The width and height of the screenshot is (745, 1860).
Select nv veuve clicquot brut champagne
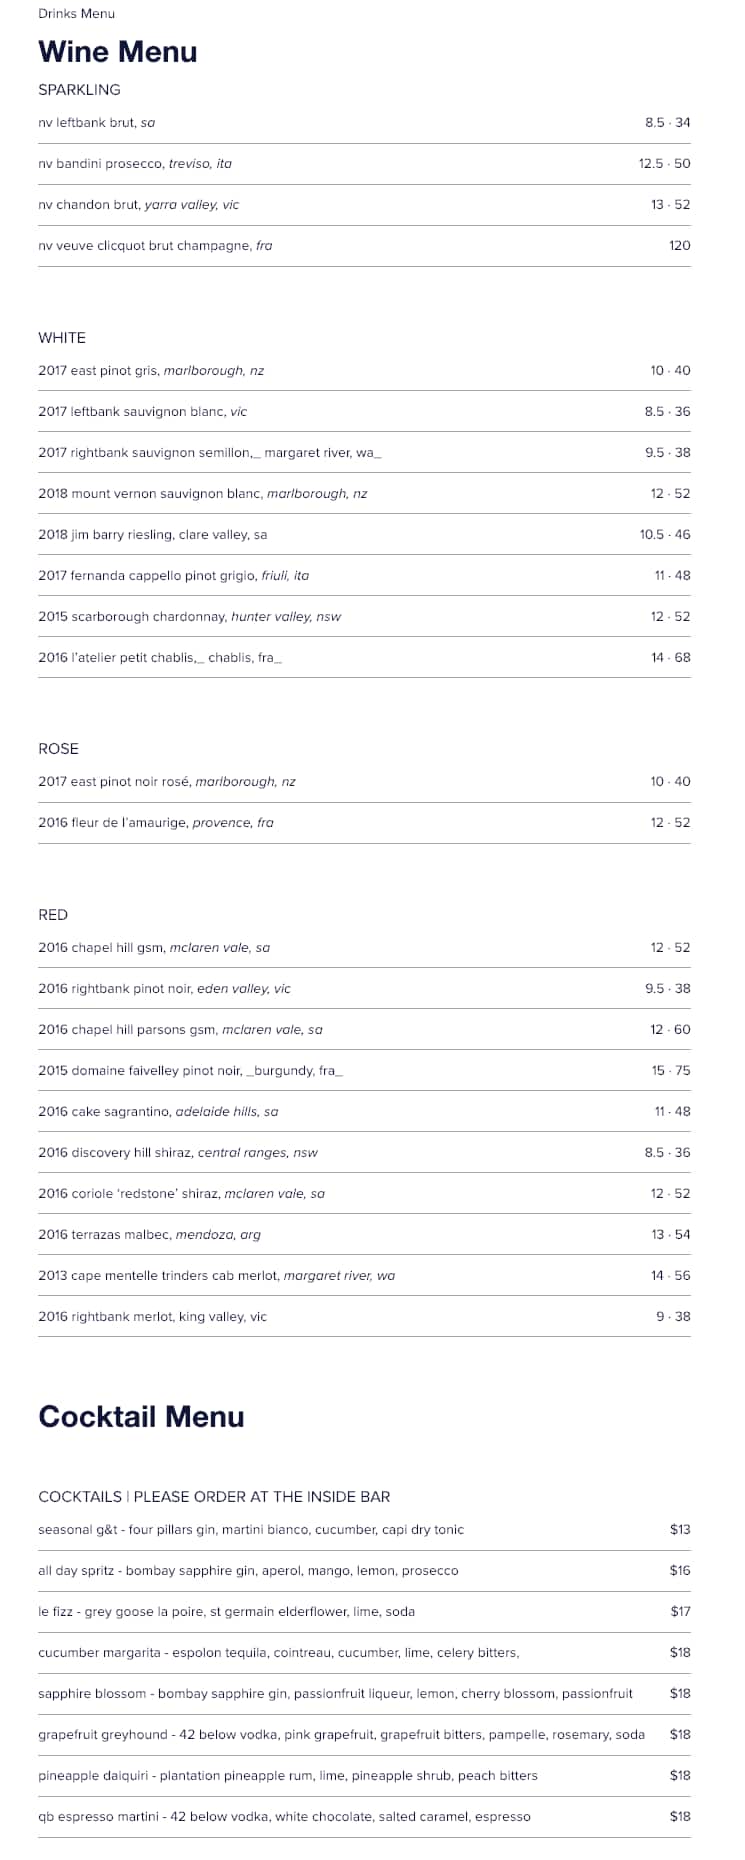pos(155,246)
